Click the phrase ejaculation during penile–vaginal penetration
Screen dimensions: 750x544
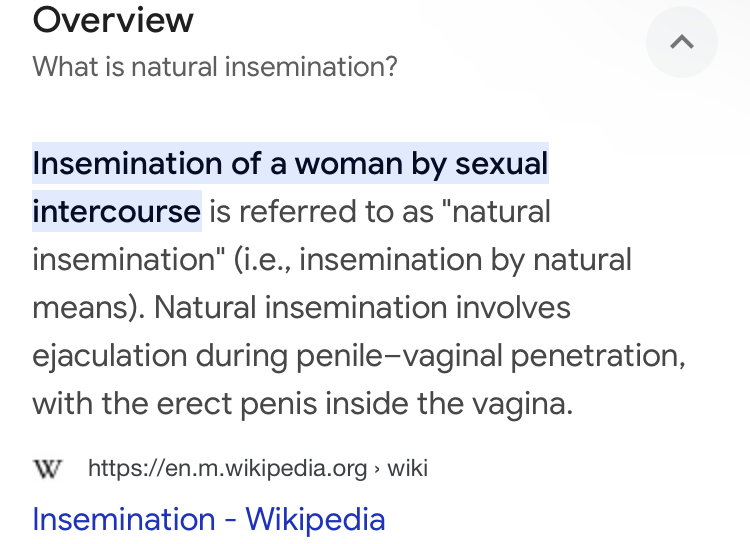coord(359,355)
